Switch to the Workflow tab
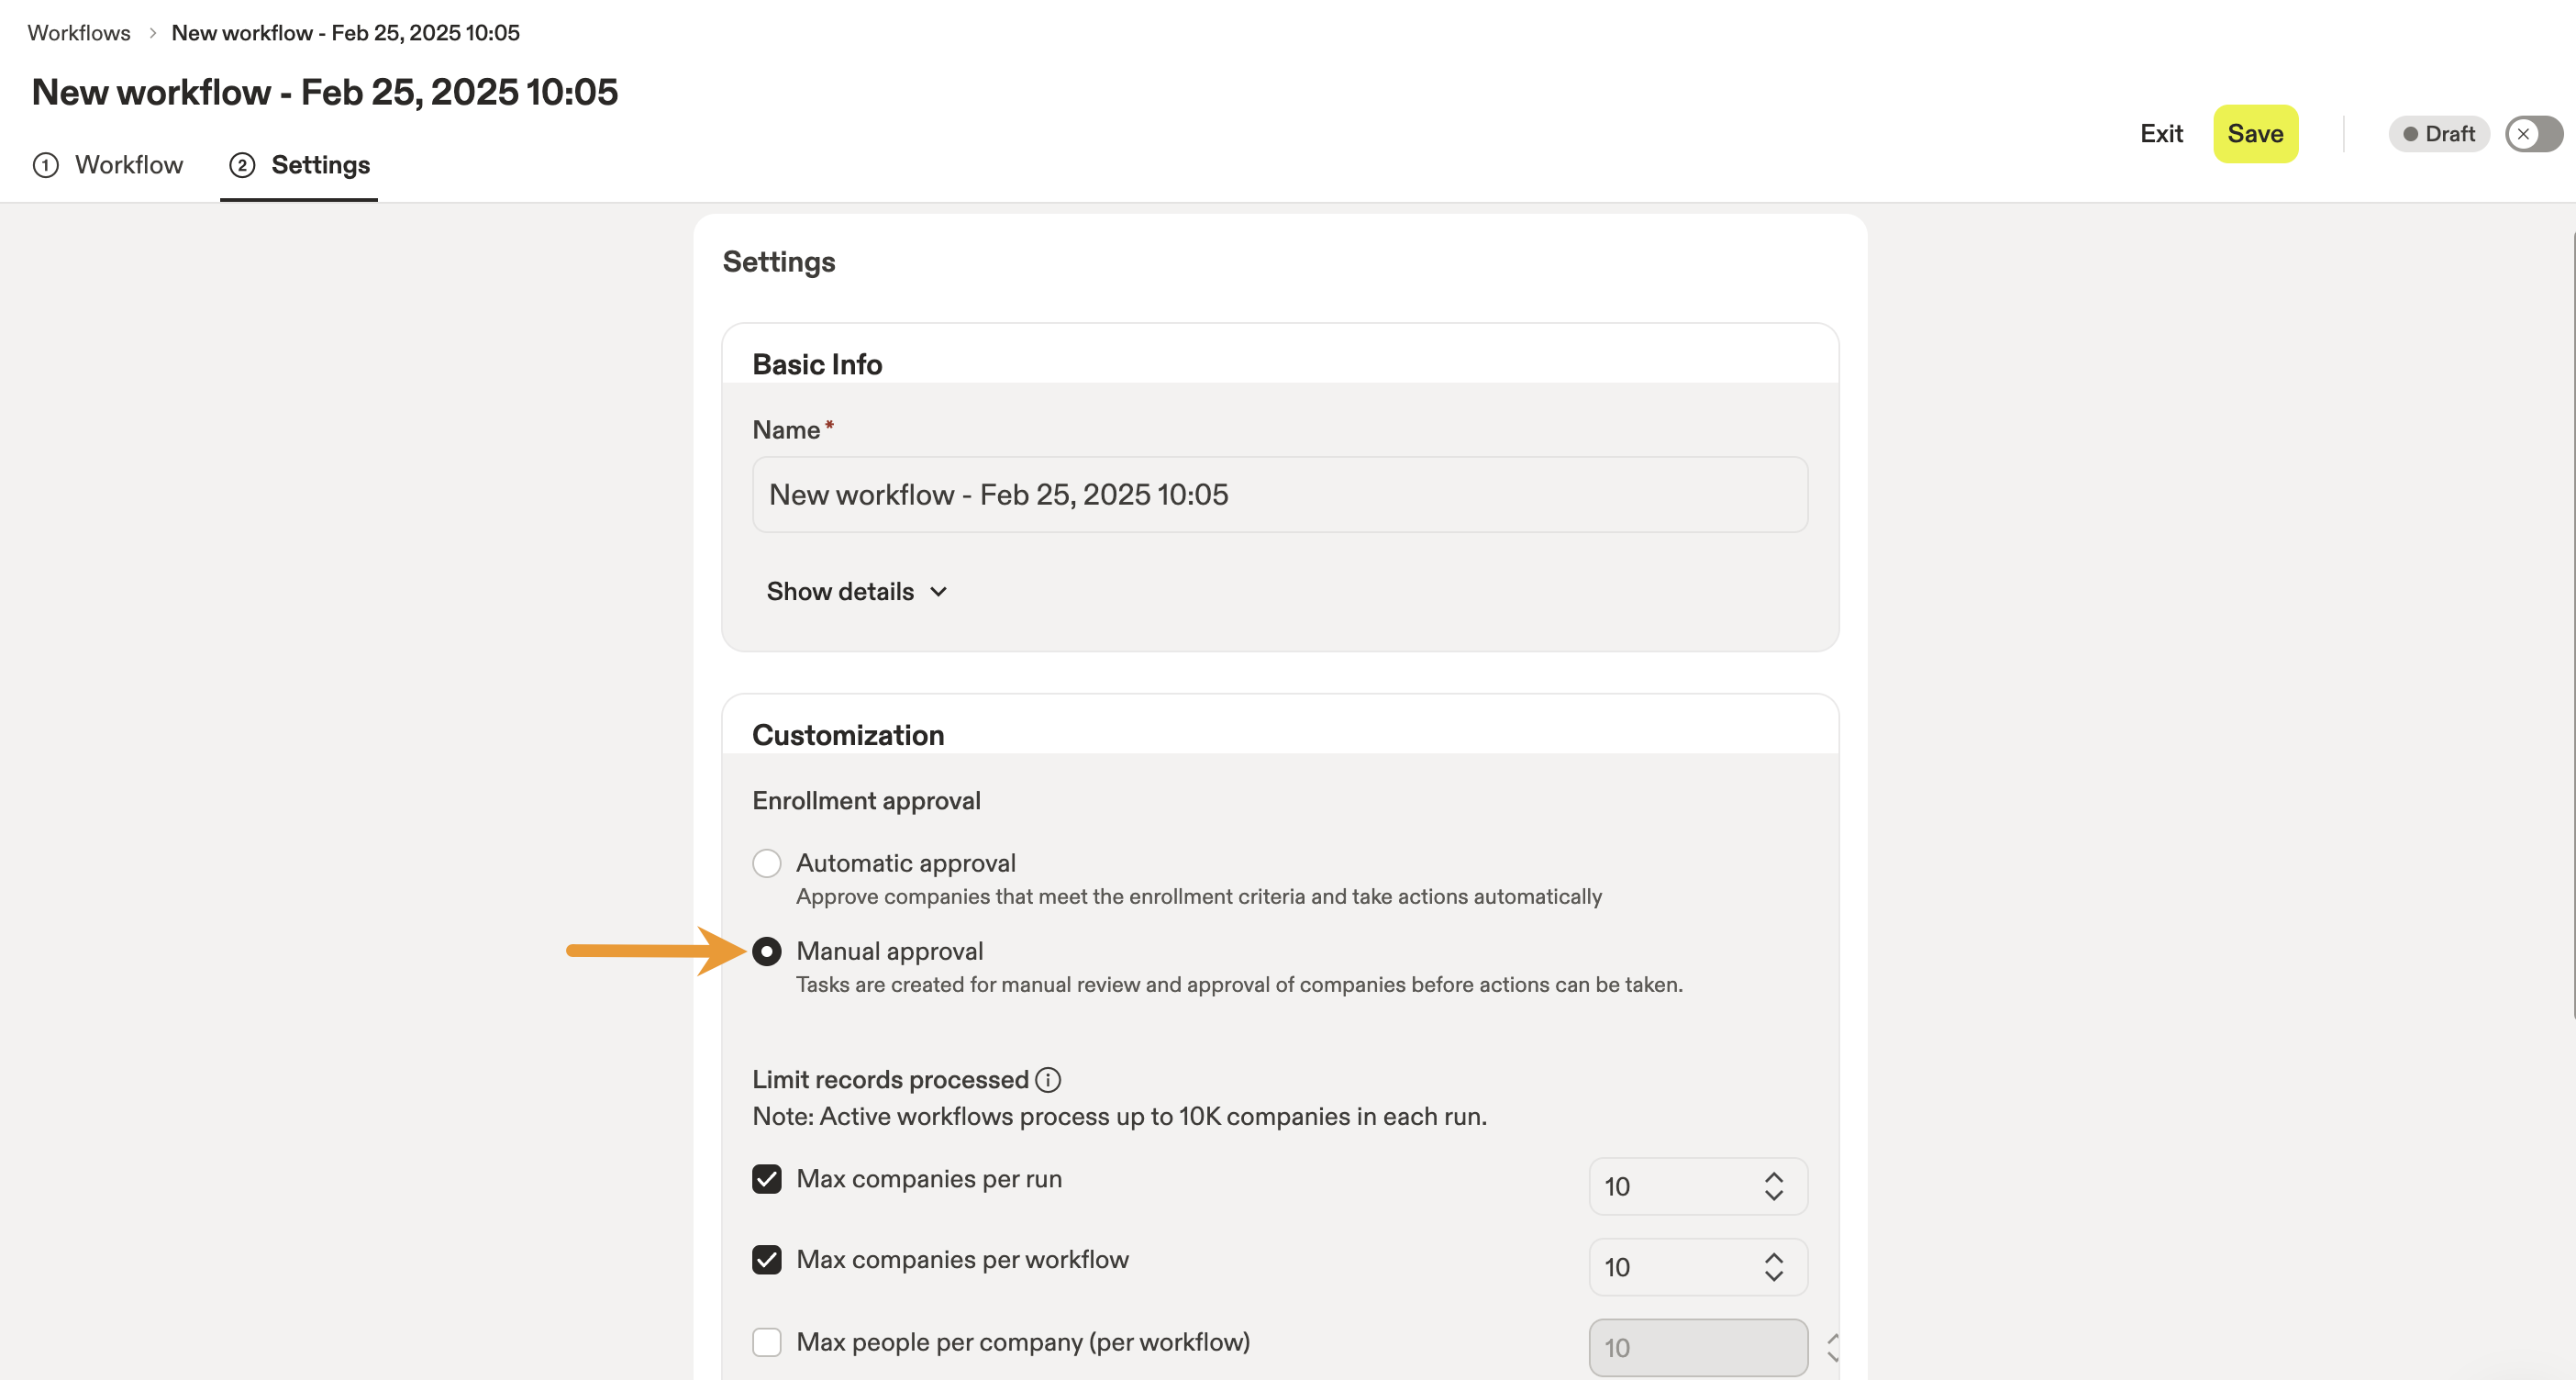2576x1380 pixels. click(109, 165)
